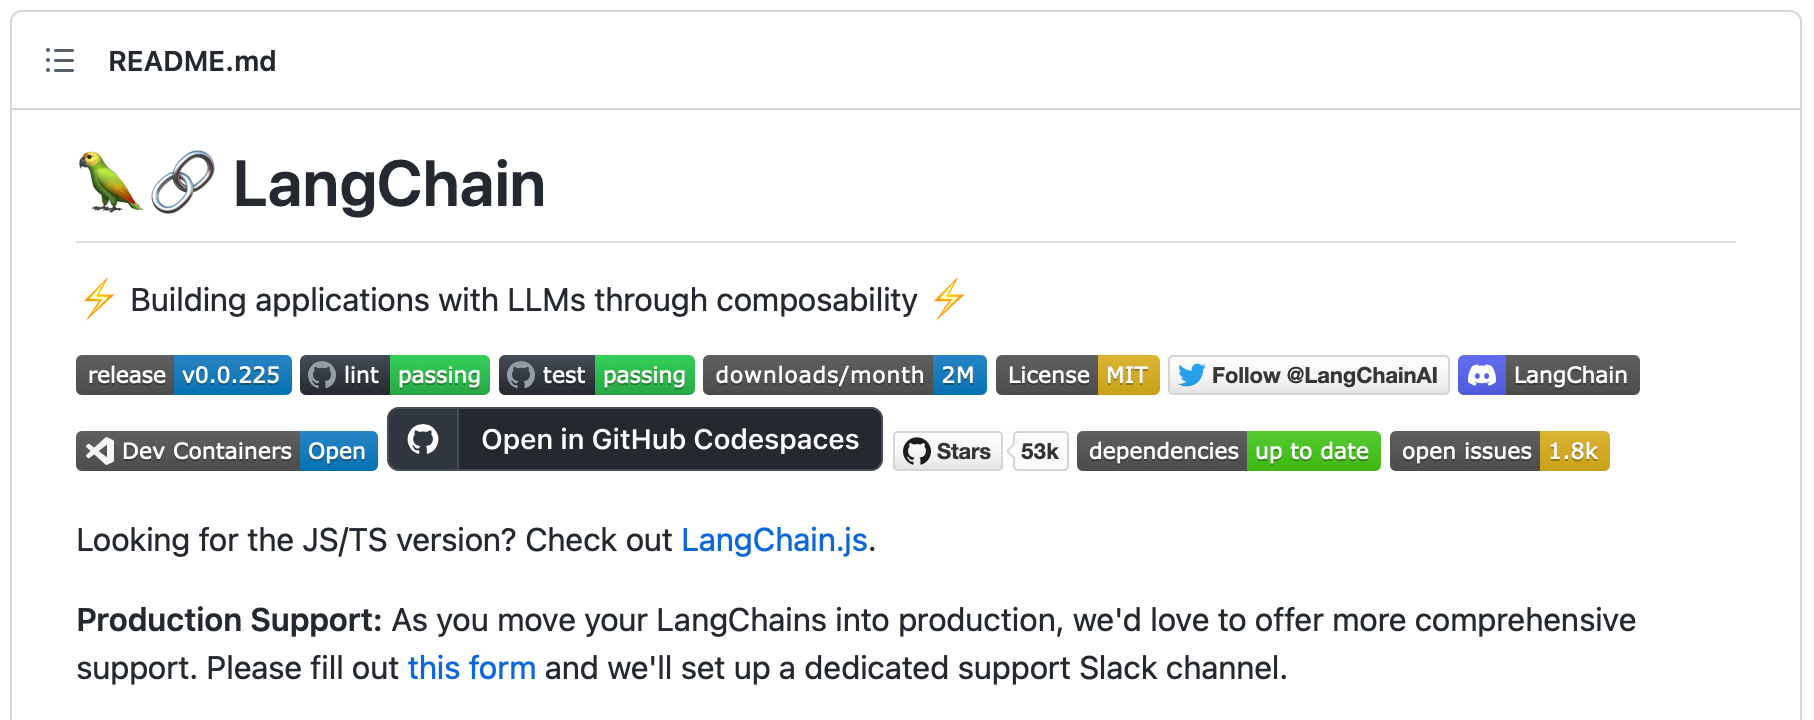Click the VS Code Dev Containers icon
Viewport: 1814px width, 720px height.
tap(99, 451)
